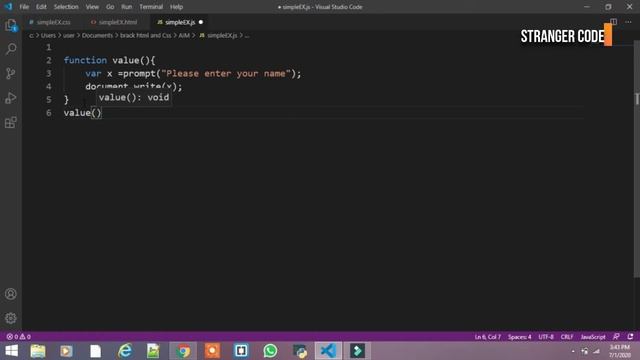Open the View menu
Viewport: 640px width, 360px height.
92,7
